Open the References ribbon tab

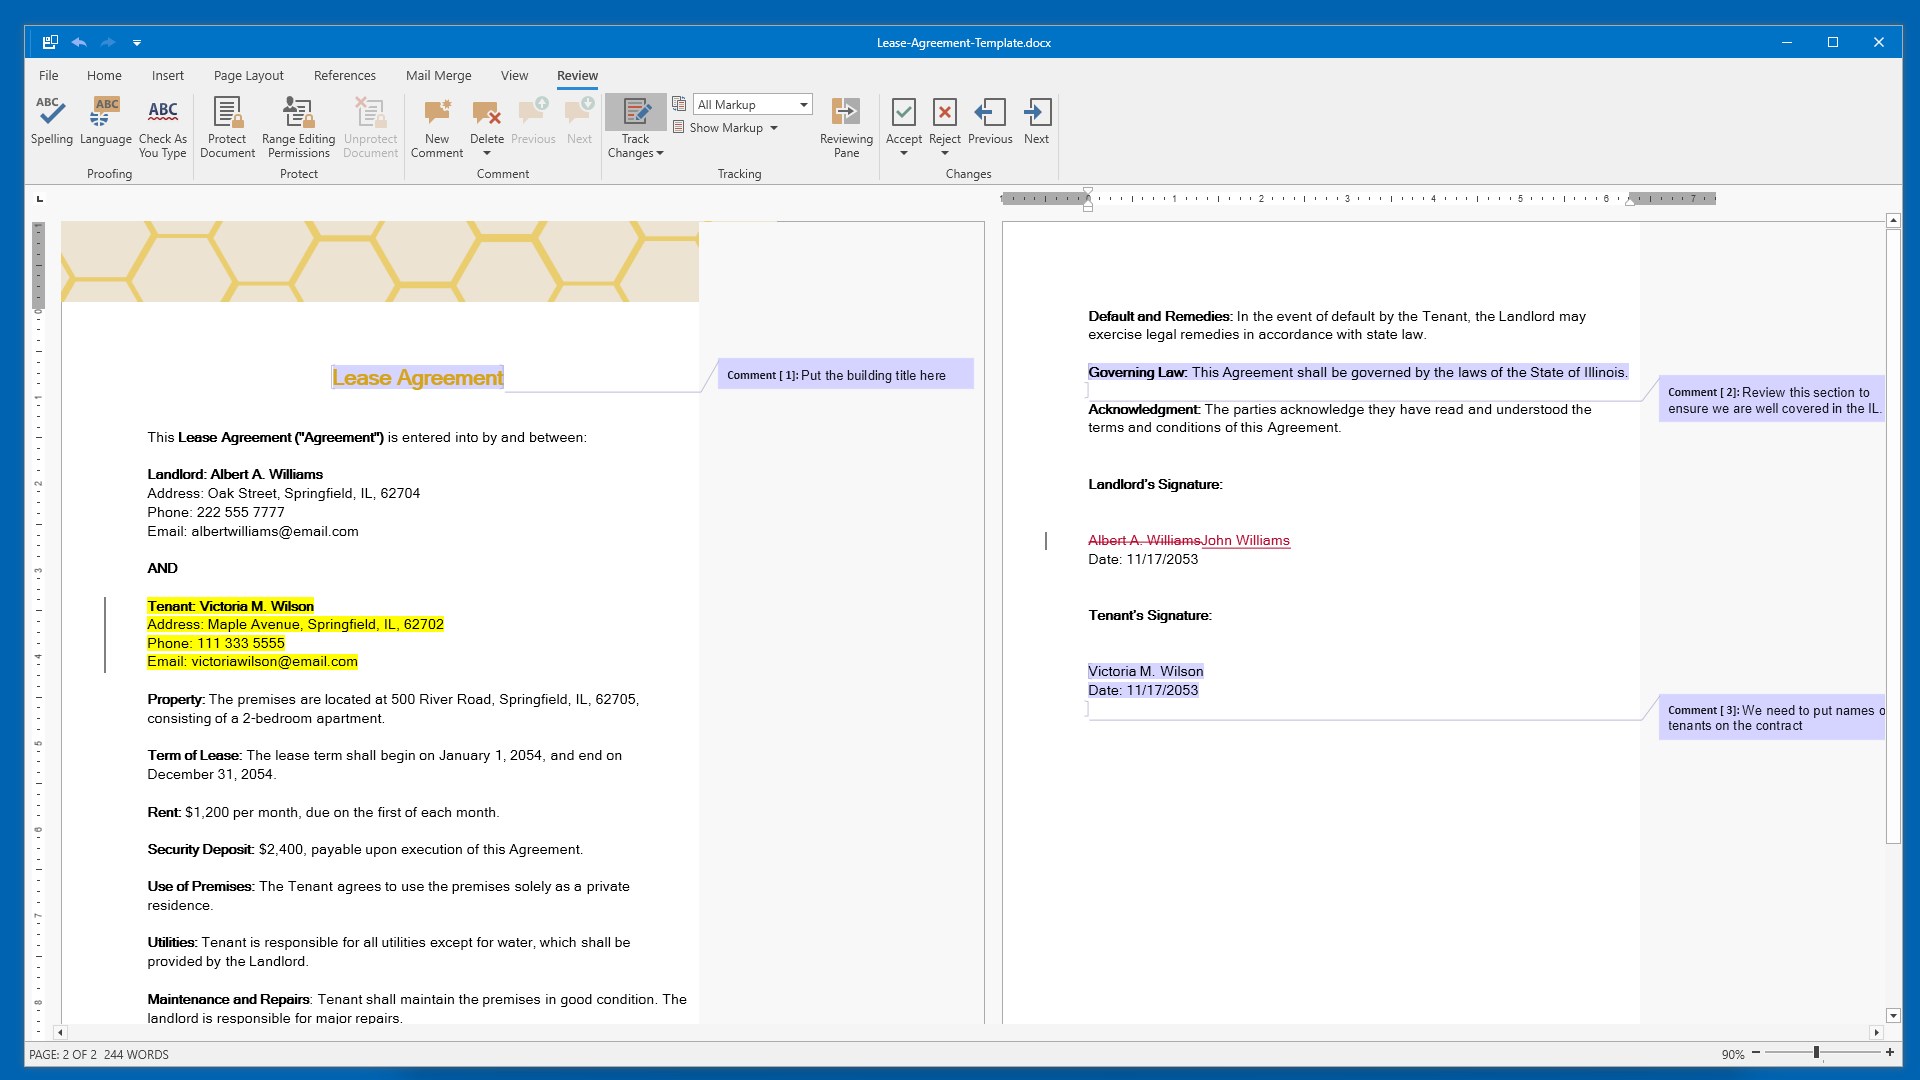pos(345,75)
